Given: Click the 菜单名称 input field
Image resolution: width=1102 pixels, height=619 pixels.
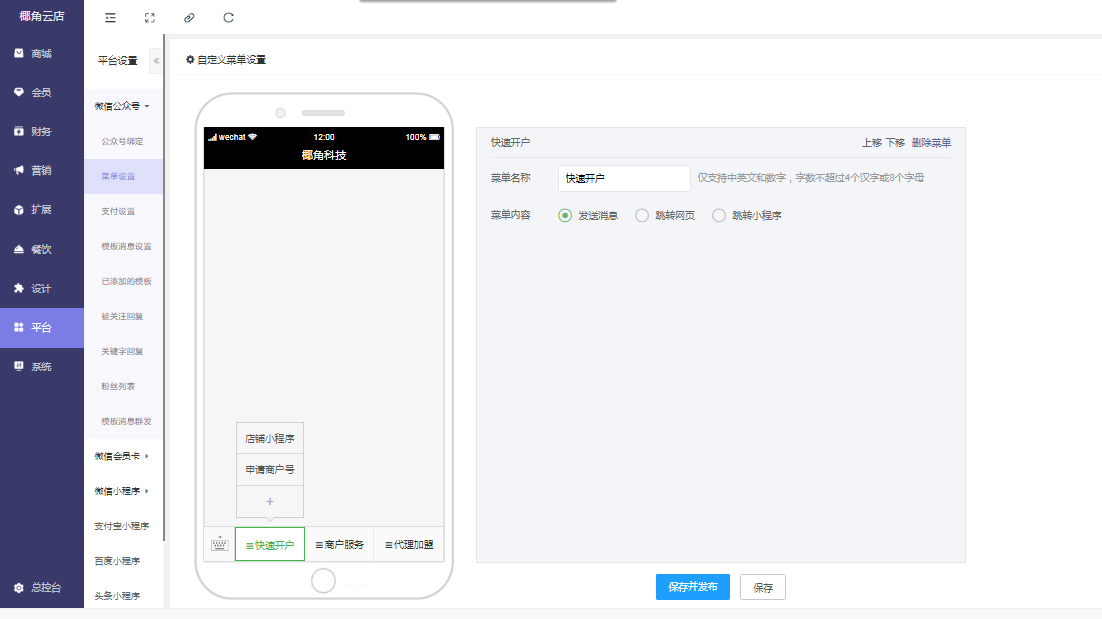Looking at the screenshot, I should 624,178.
